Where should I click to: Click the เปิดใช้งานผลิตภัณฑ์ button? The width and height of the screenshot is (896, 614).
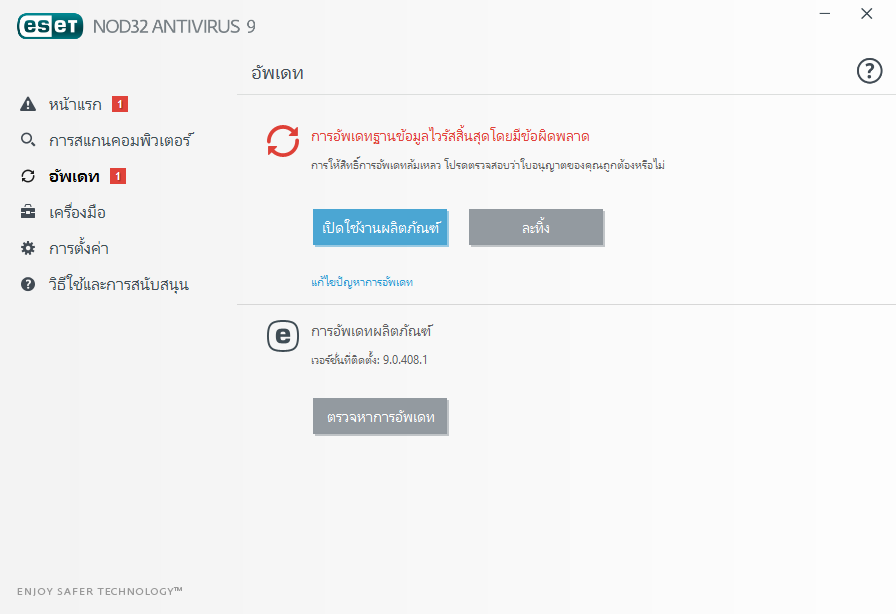tap(380, 228)
